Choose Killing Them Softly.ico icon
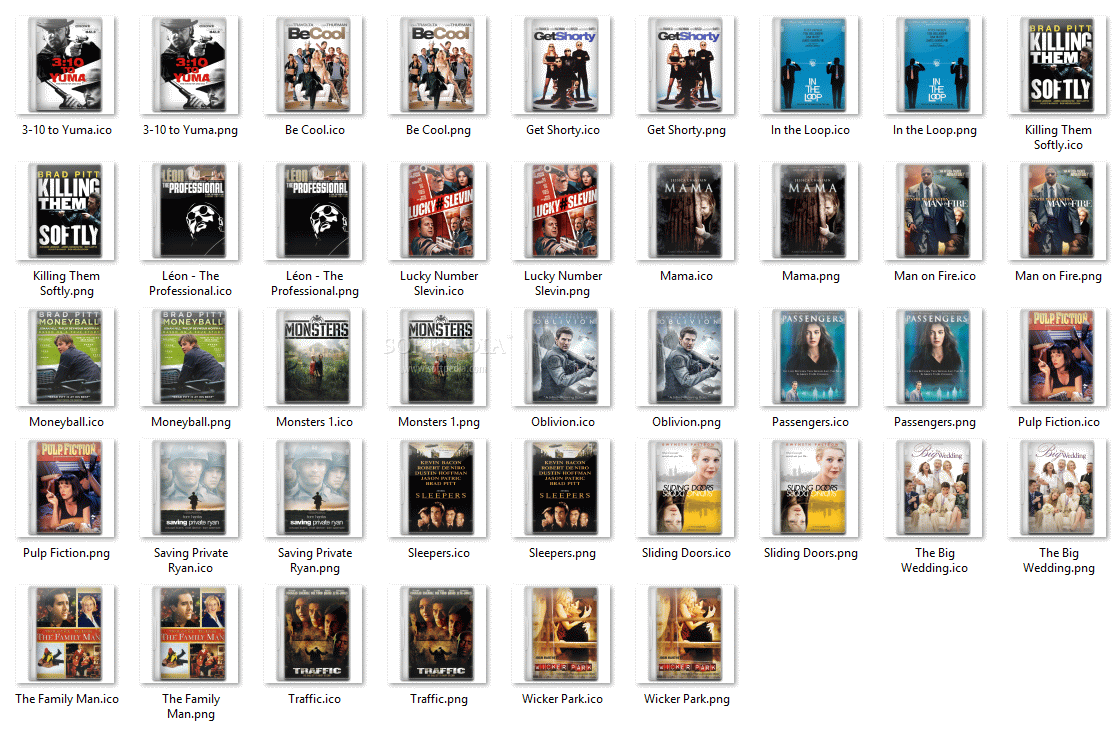This screenshot has height=736, width=1117. [1059, 66]
